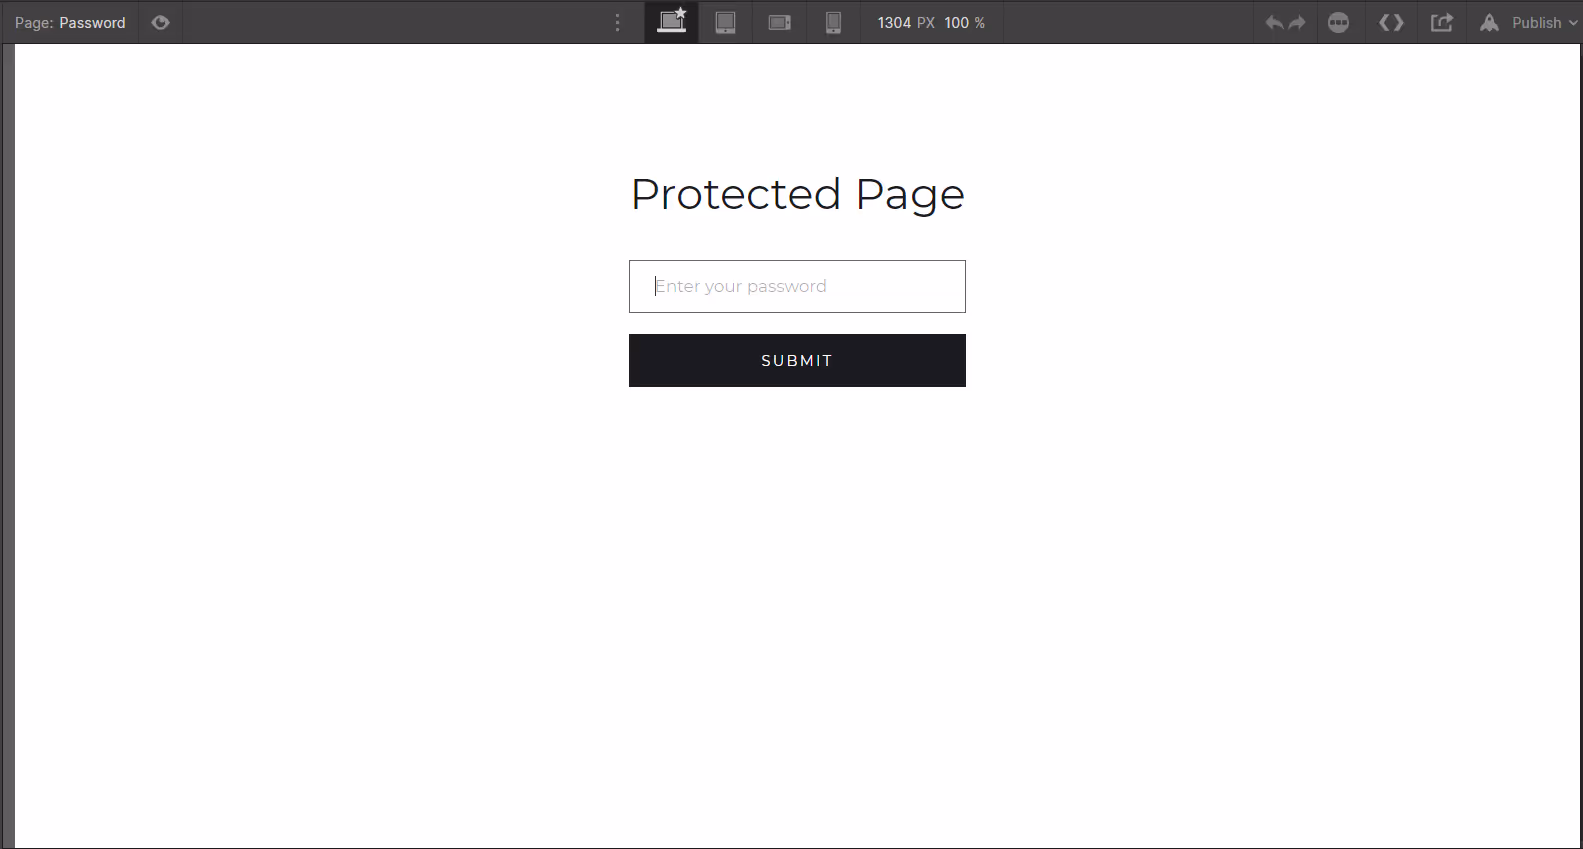
Task: Redo the last action
Action: click(1297, 23)
